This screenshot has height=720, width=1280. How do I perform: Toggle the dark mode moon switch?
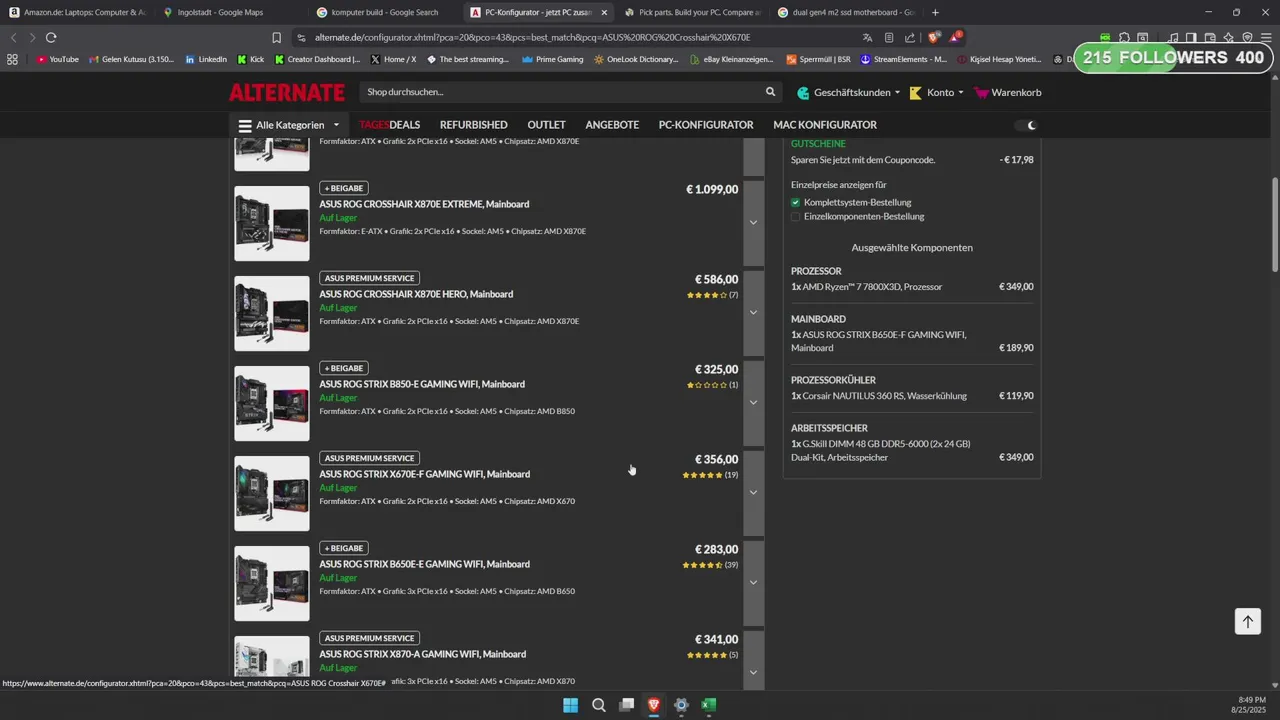[1026, 125]
